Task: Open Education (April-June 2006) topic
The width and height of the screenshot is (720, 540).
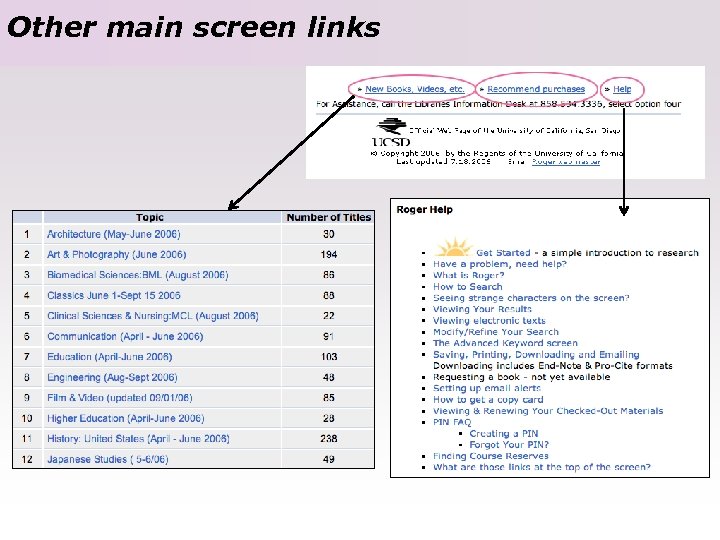Action: coord(109,357)
